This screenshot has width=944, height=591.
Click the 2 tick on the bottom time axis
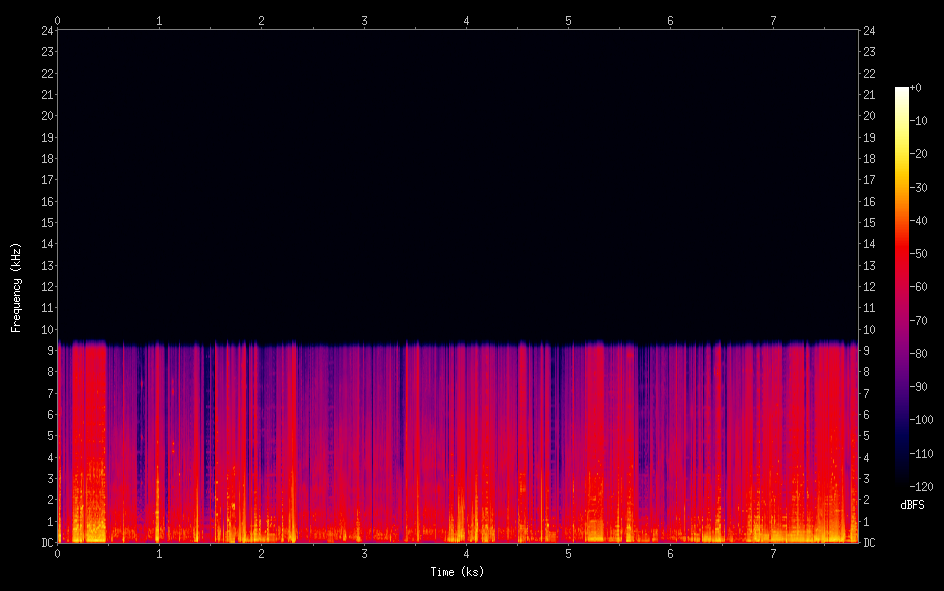point(262,553)
